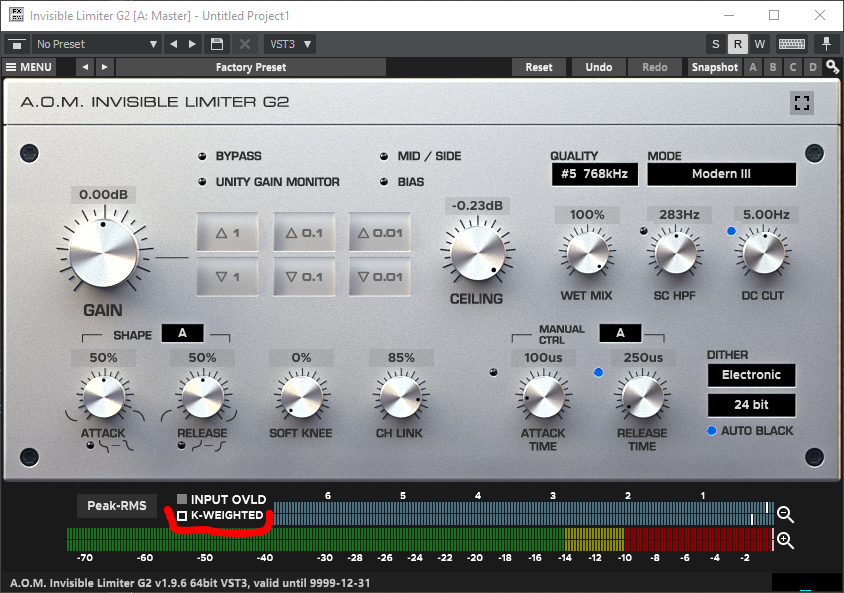The width and height of the screenshot is (844, 593).
Task: Click the DC CUT knob
Action: pos(763,253)
